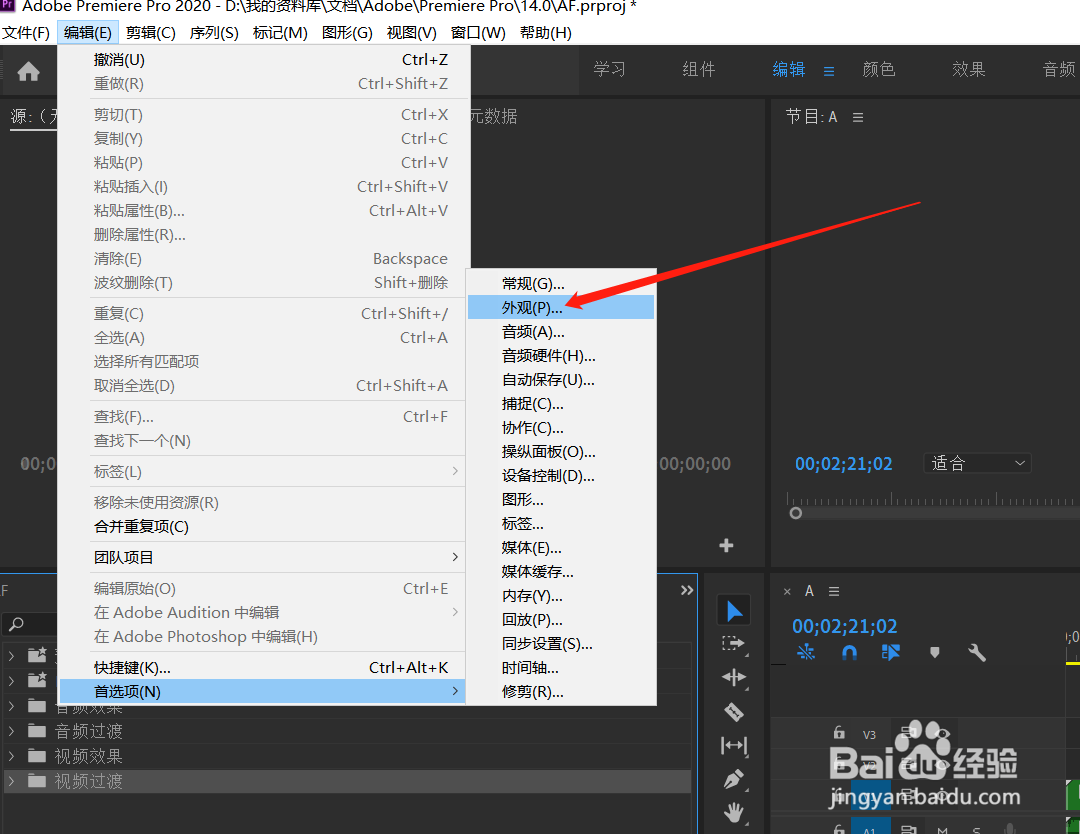Click the search magnifier in effects panel
Screen dimensions: 1080x834
17,624
